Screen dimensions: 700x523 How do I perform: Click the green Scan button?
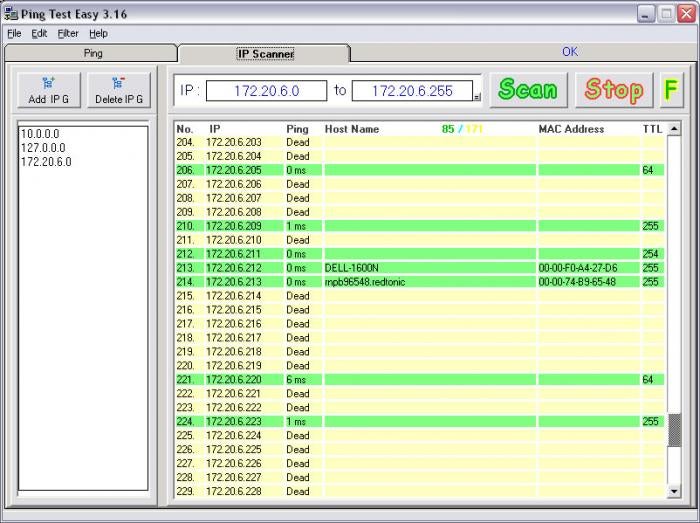(529, 91)
